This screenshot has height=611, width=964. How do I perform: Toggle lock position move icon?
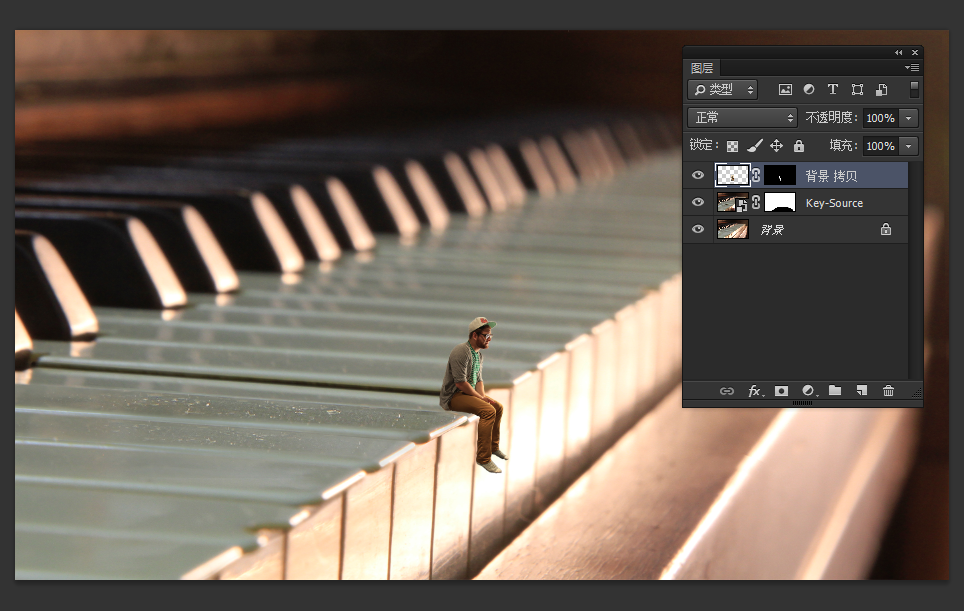(x=776, y=146)
